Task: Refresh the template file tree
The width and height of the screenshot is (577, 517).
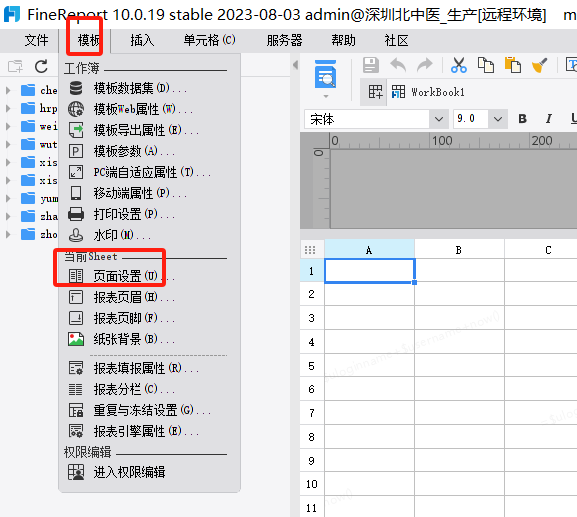Action: pos(41,67)
